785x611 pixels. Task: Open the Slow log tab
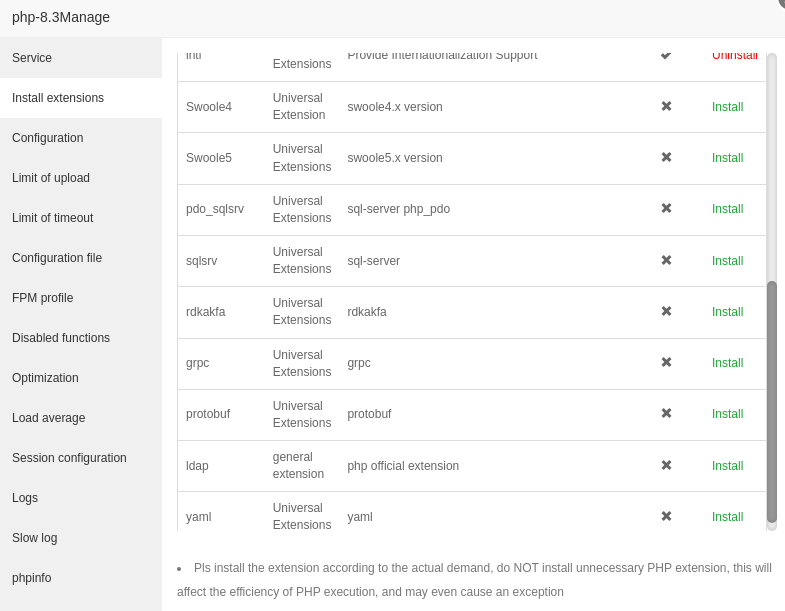[x=34, y=538]
